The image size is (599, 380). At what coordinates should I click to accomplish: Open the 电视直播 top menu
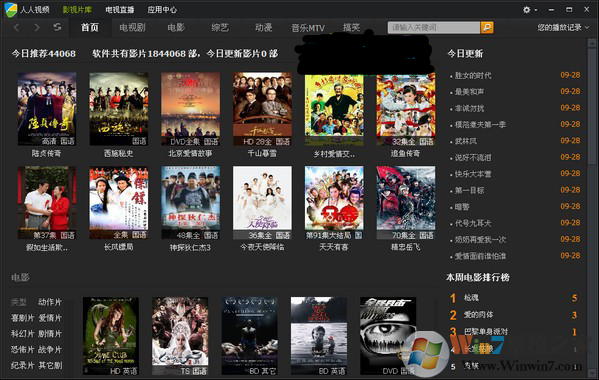[x=120, y=10]
